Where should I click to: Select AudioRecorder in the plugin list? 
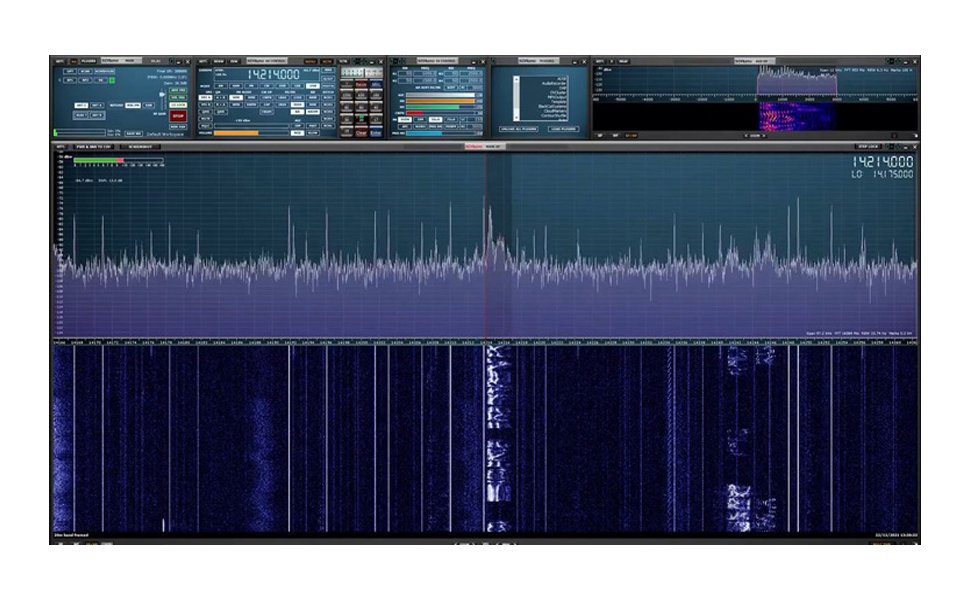(553, 83)
